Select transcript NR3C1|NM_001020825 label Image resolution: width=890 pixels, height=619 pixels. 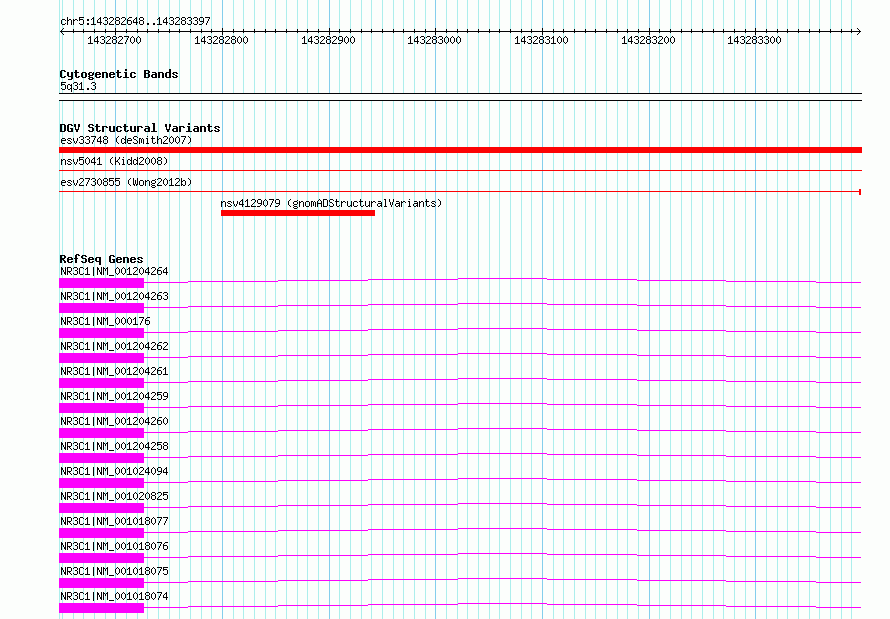tap(114, 496)
